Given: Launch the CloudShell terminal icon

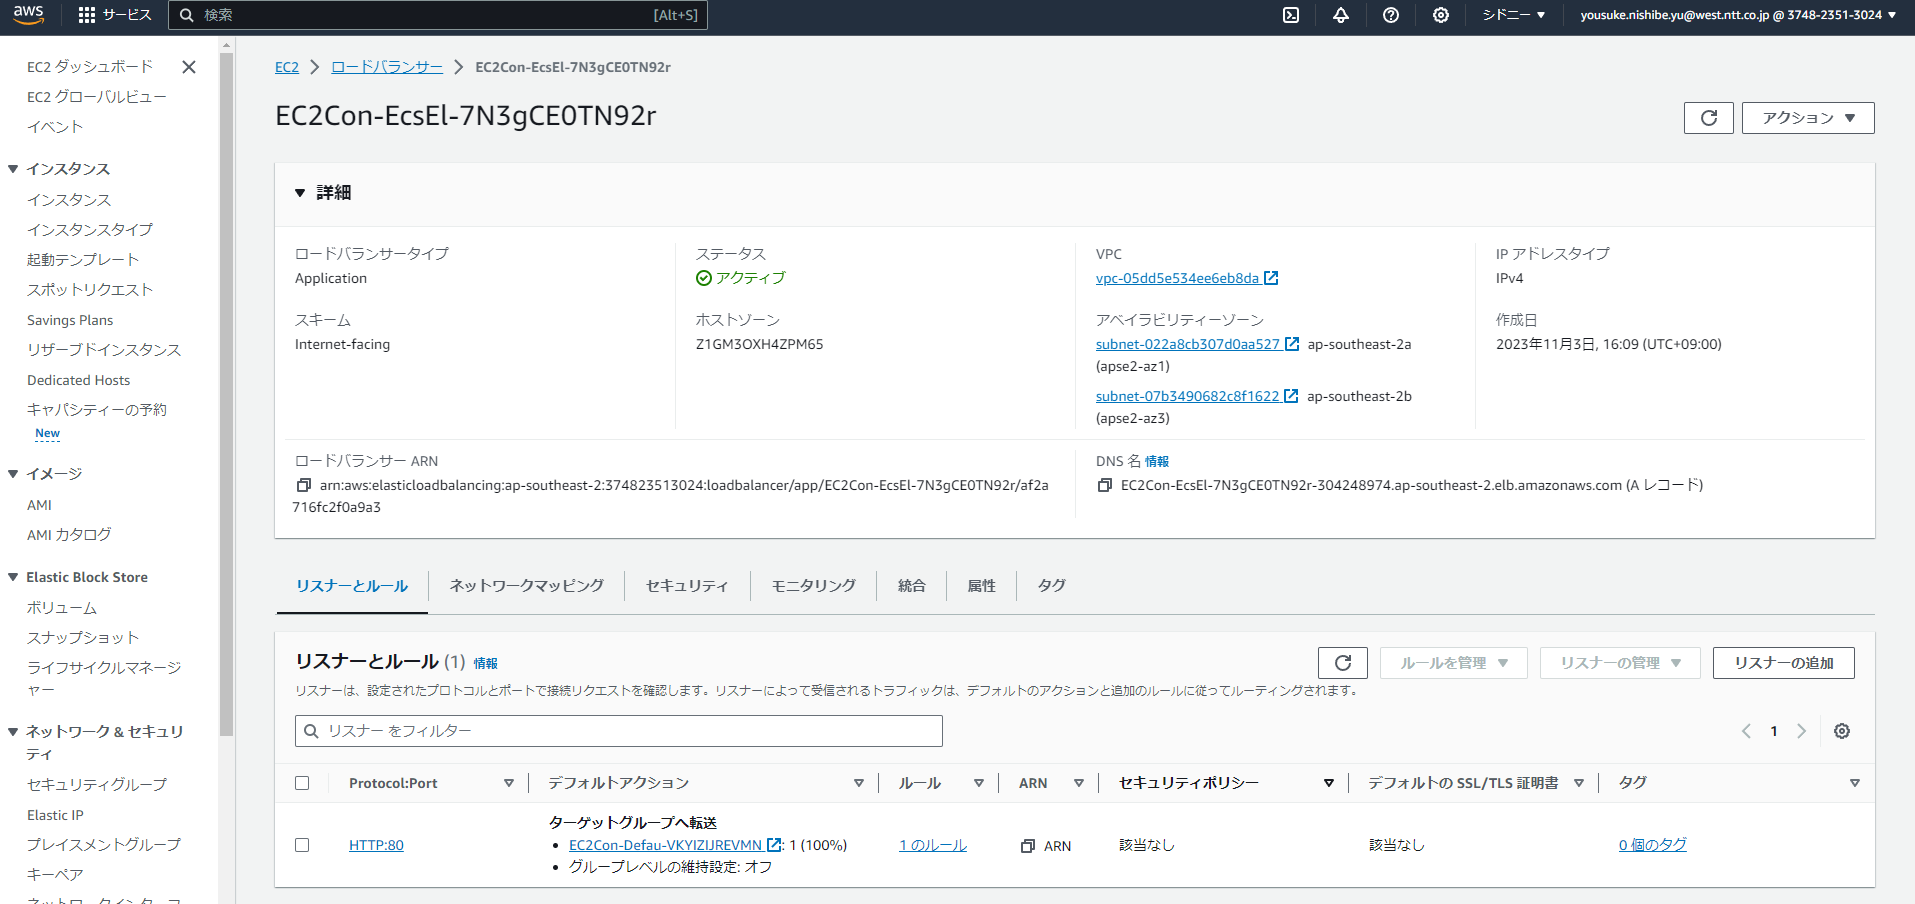Looking at the screenshot, I should point(1291,15).
